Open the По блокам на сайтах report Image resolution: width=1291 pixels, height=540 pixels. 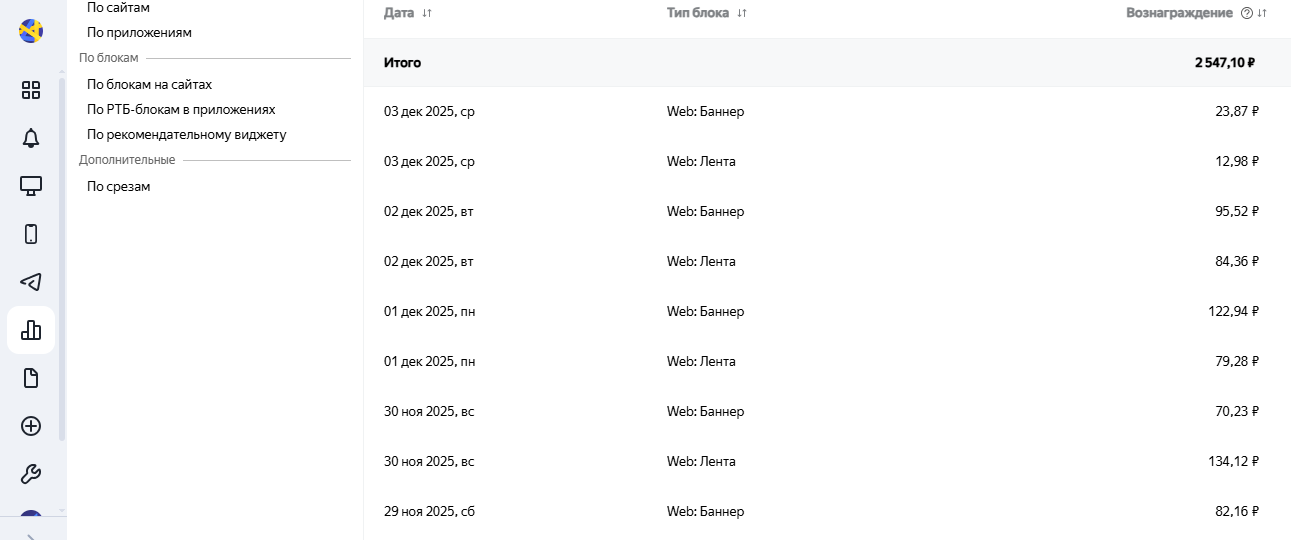point(149,84)
